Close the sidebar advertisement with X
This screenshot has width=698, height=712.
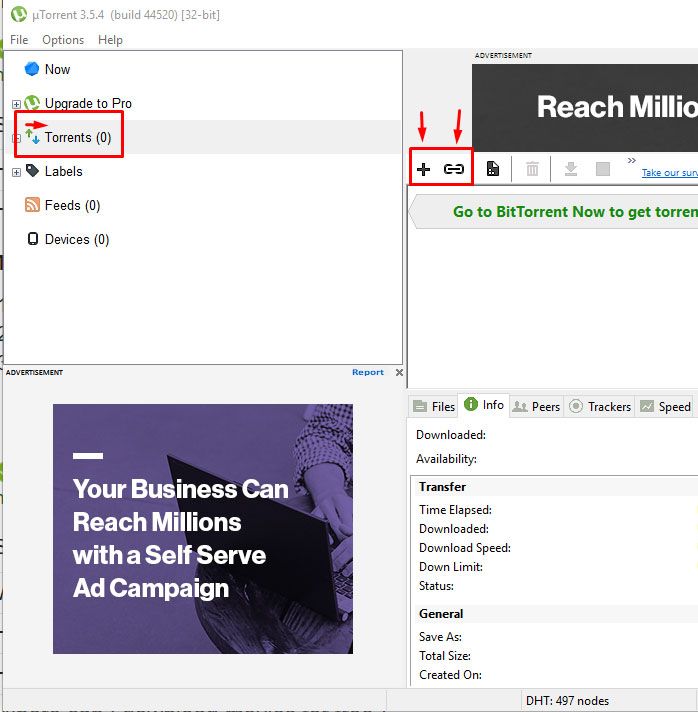click(x=399, y=372)
